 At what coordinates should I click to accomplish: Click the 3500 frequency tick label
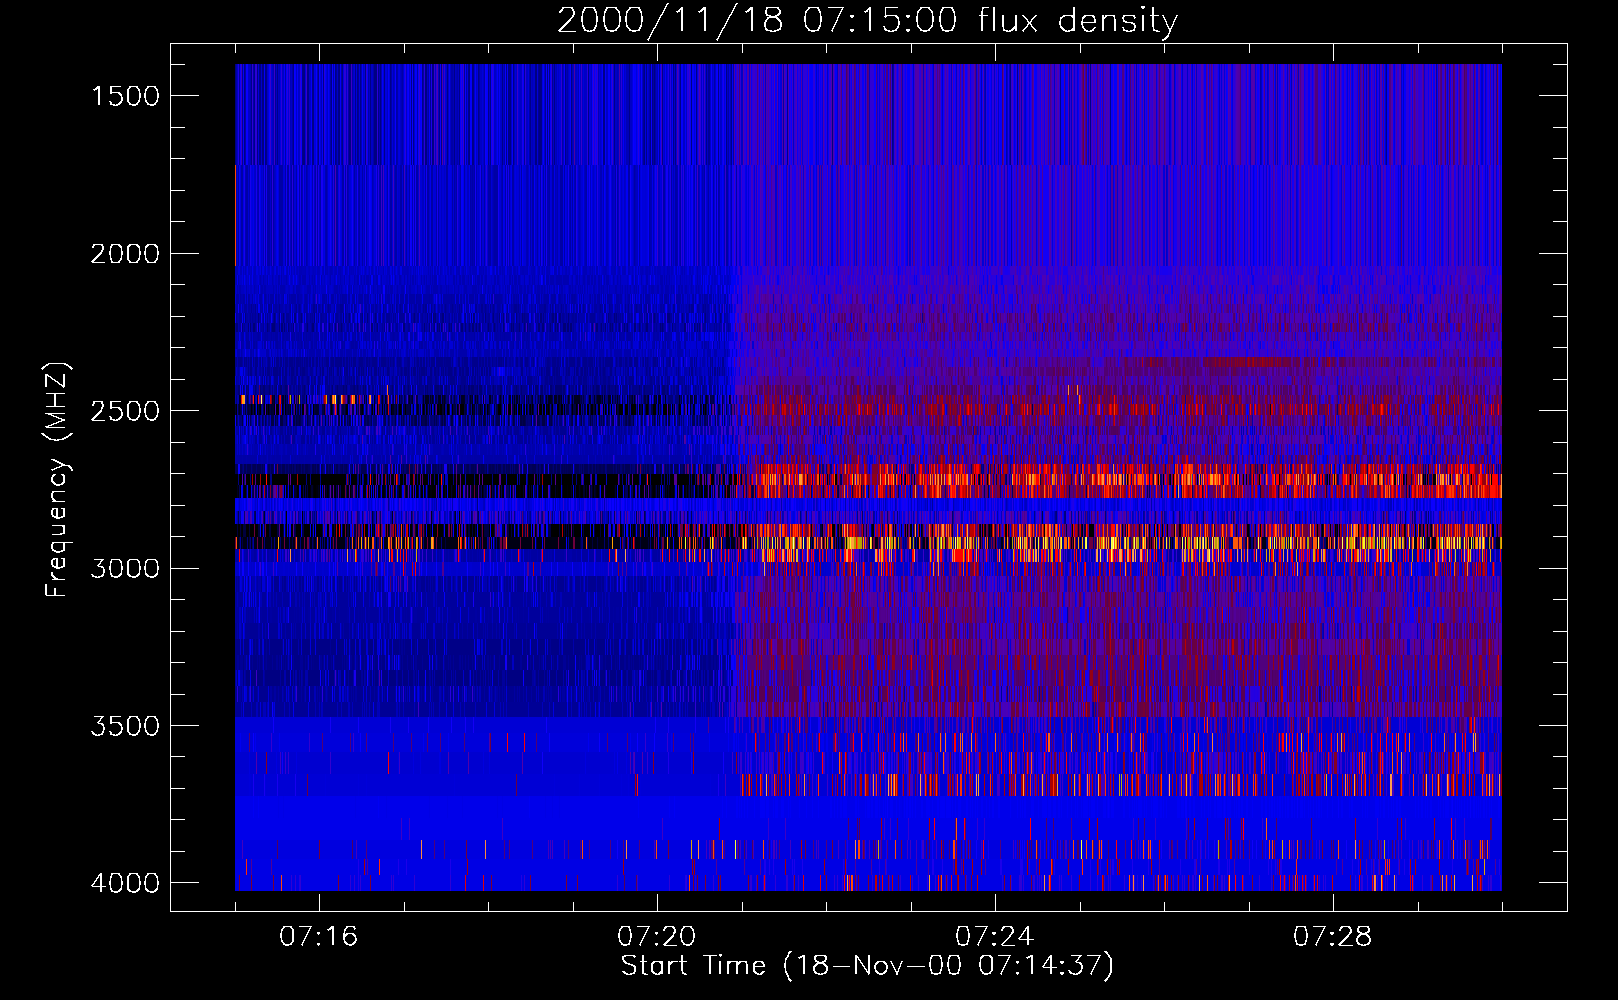point(125,726)
